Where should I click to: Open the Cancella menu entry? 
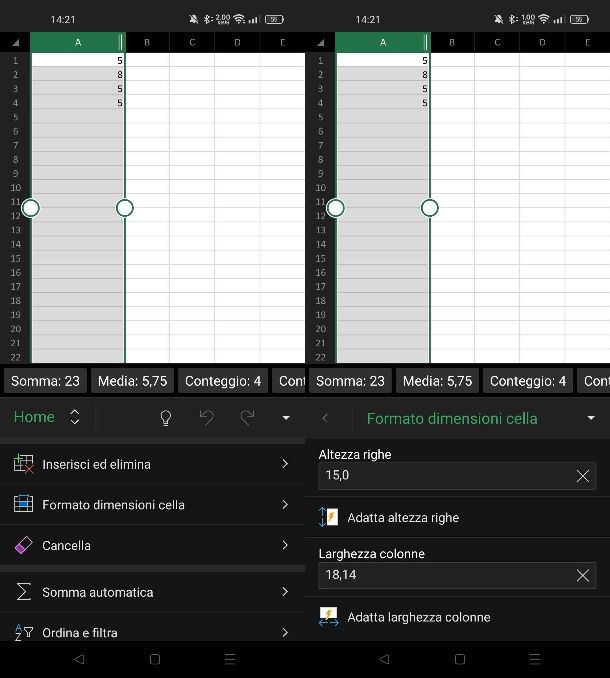152,545
